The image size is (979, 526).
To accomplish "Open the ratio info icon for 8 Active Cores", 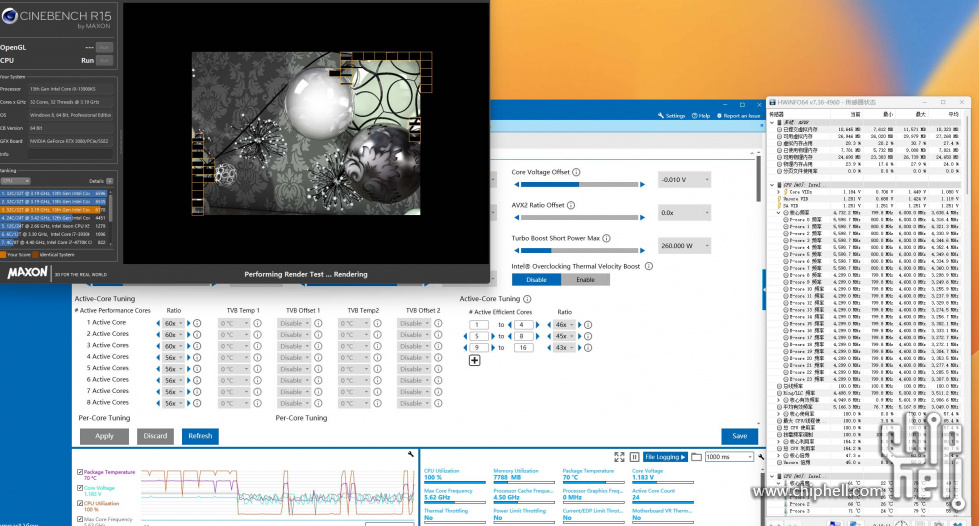I will 197,404.
